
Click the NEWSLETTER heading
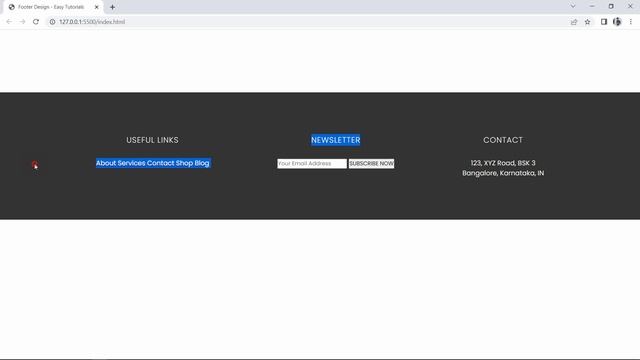point(336,140)
